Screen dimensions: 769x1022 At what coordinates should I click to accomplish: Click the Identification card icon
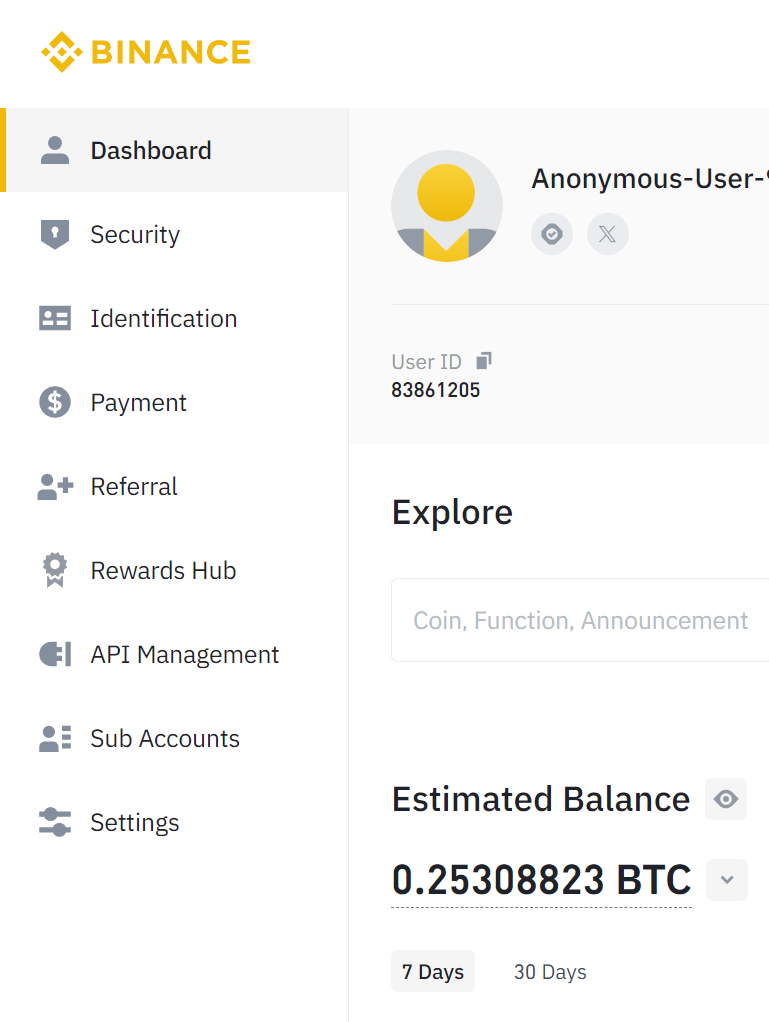[55, 319]
